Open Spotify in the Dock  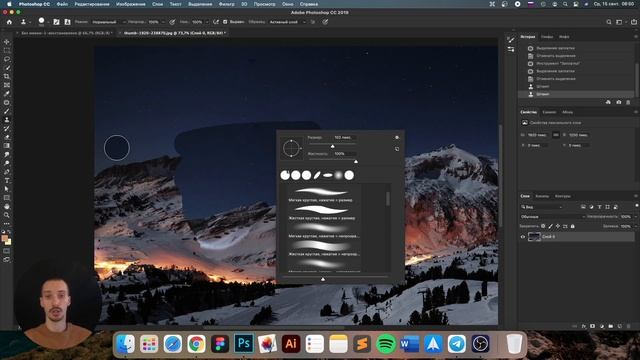point(386,344)
